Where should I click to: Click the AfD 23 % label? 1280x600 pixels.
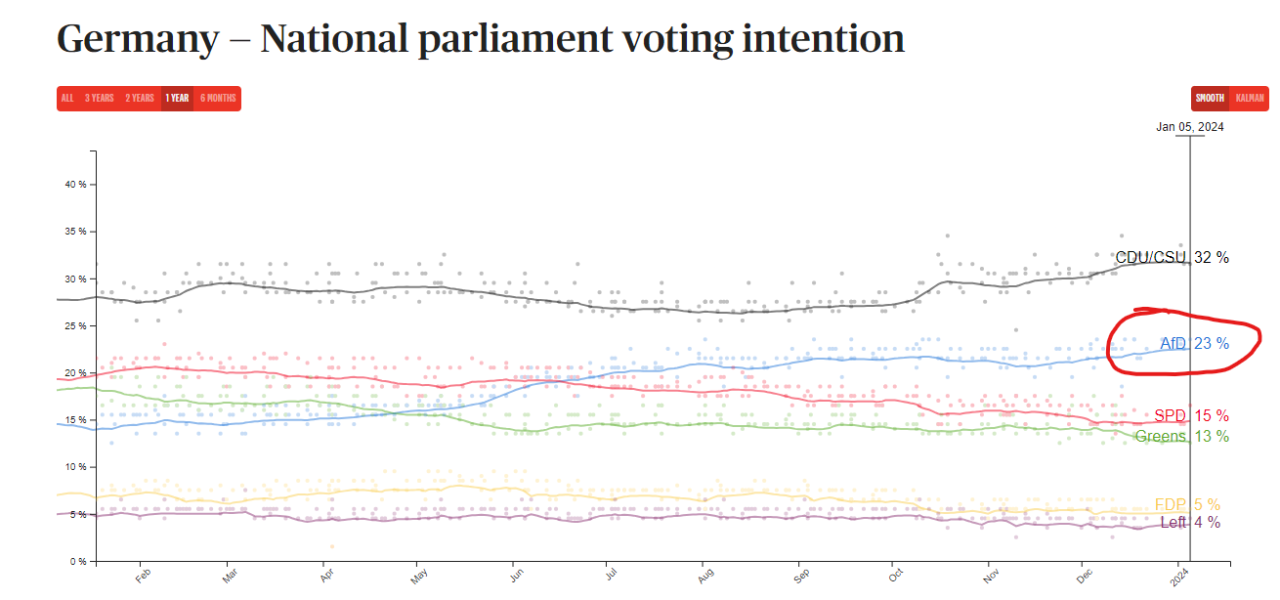[1194, 344]
